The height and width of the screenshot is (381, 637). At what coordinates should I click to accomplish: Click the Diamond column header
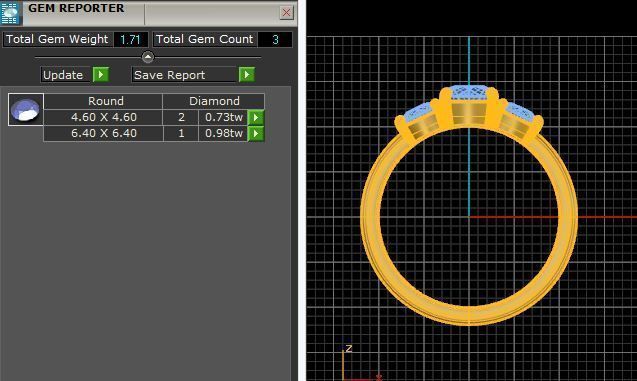214,101
